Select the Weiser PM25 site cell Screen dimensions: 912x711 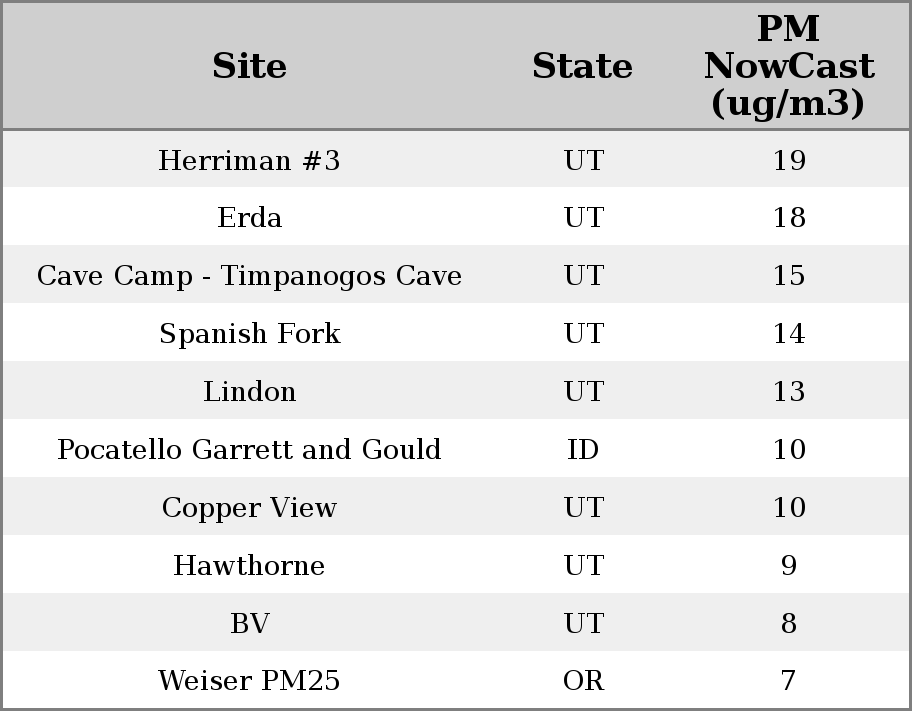click(249, 681)
